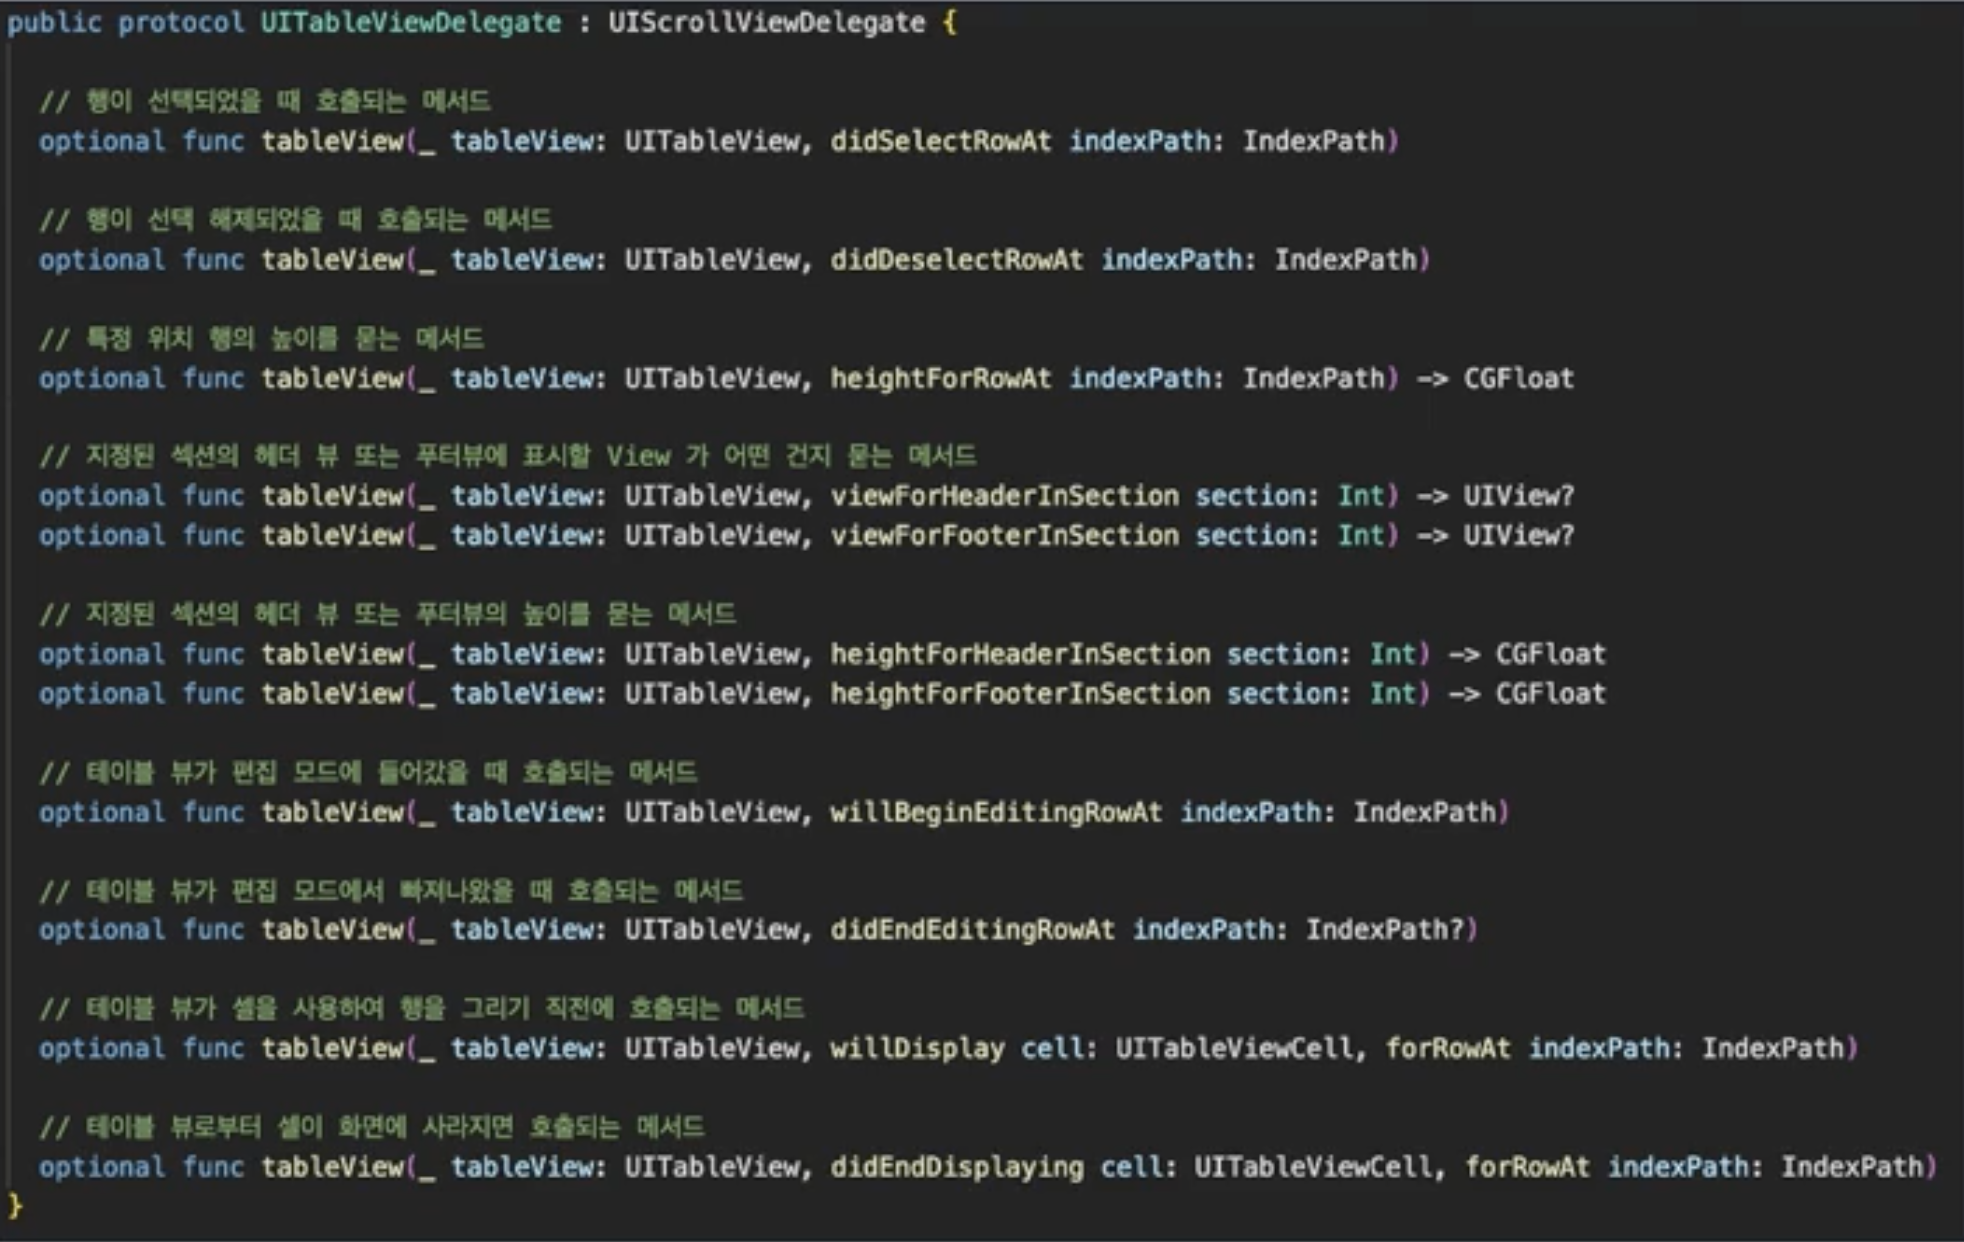Click viewForHeaderInSection parameter label
The image size is (1964, 1242).
click(1004, 496)
